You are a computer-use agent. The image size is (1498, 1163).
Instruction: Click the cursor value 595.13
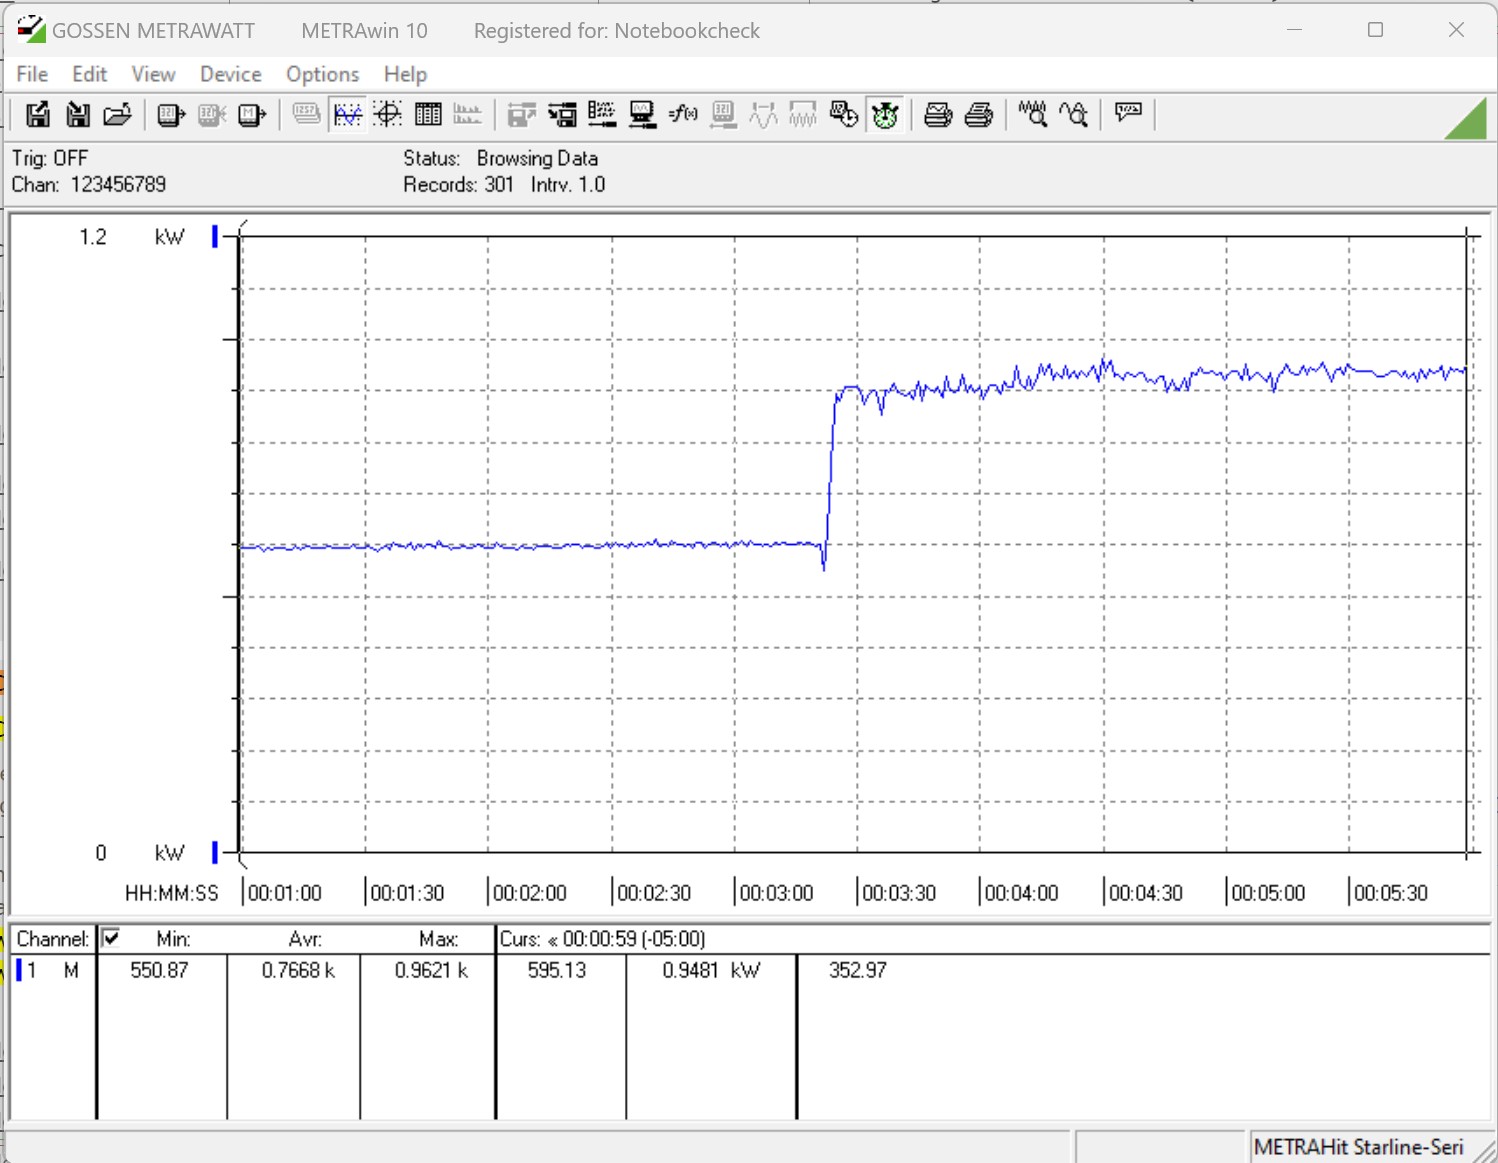pyautogui.click(x=557, y=970)
